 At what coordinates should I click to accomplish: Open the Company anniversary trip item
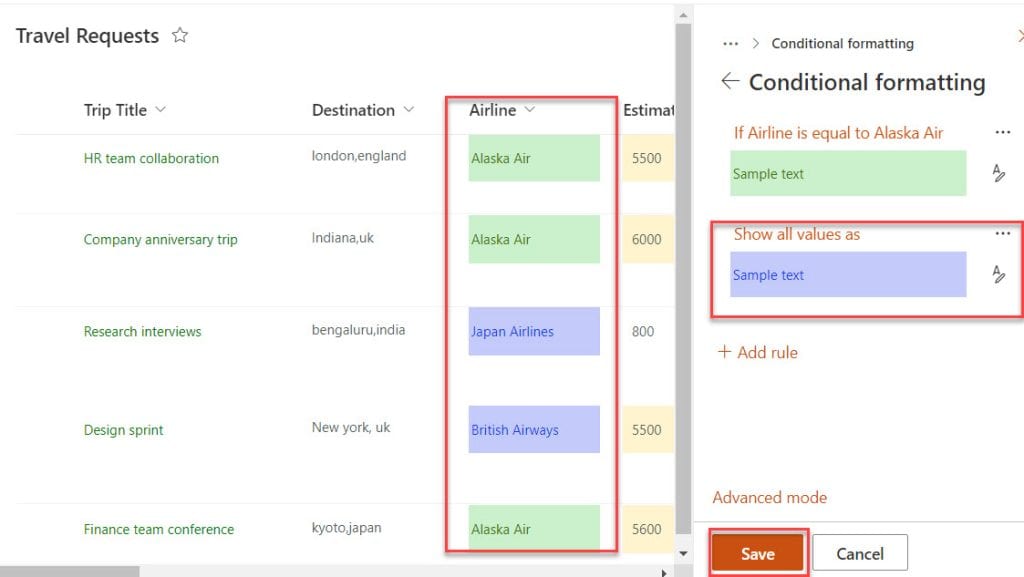coord(160,240)
